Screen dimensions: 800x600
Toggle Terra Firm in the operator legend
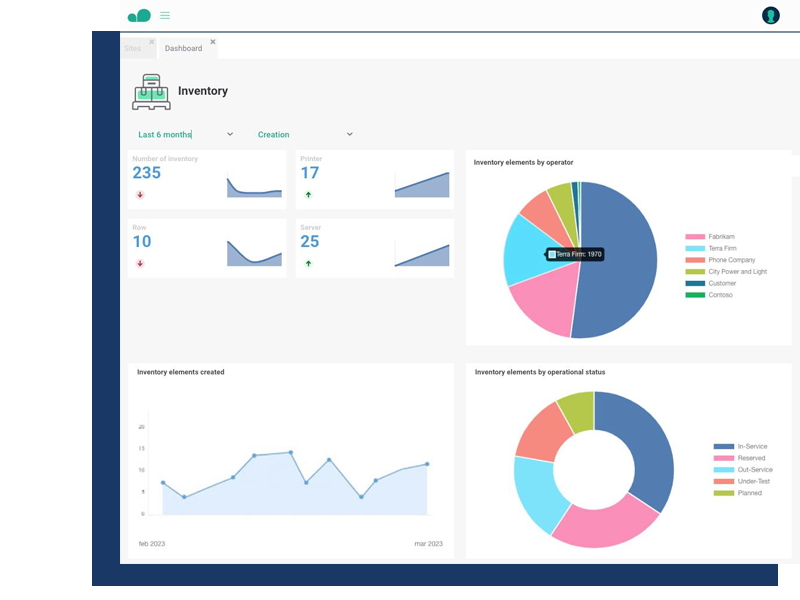click(x=722, y=248)
